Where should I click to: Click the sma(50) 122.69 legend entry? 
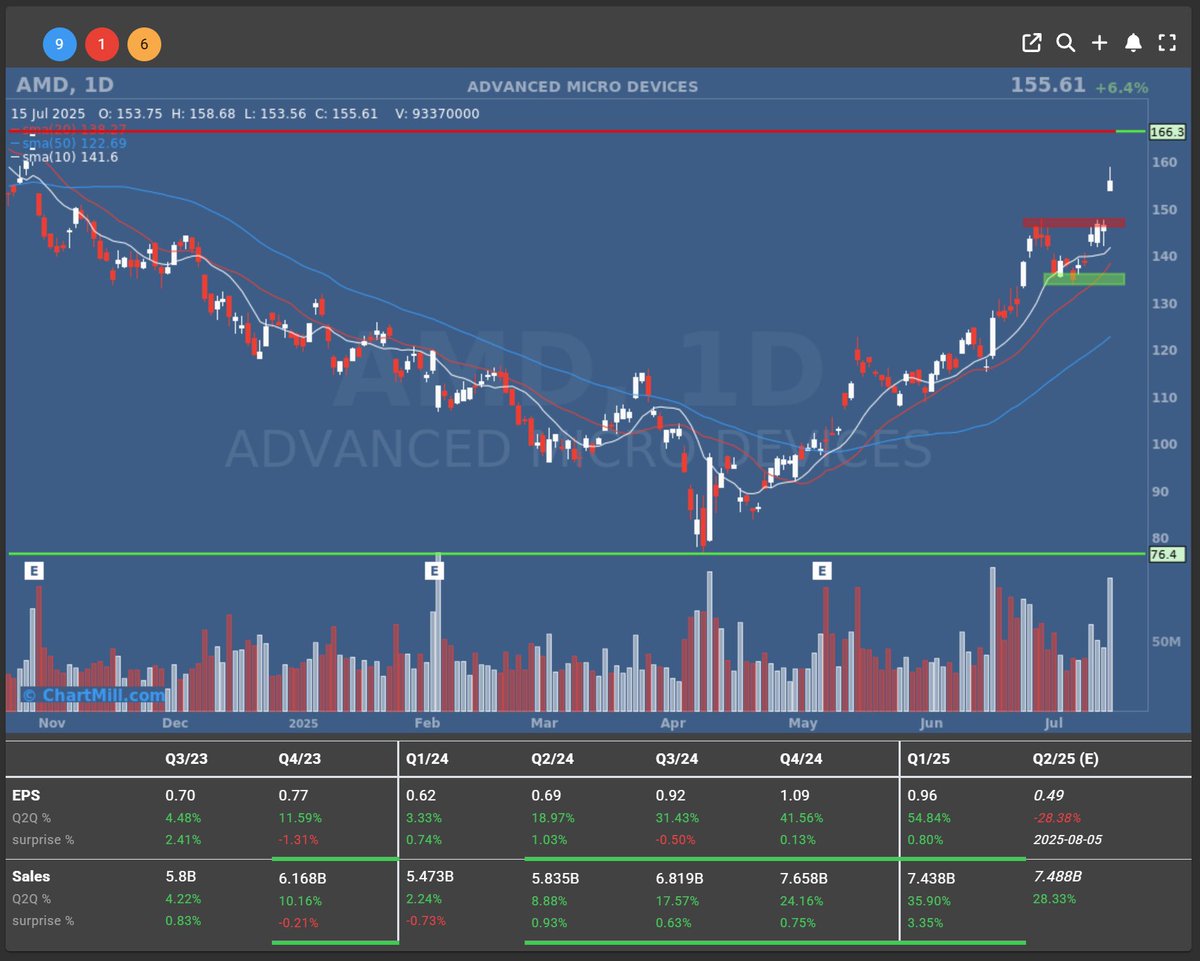(69, 143)
